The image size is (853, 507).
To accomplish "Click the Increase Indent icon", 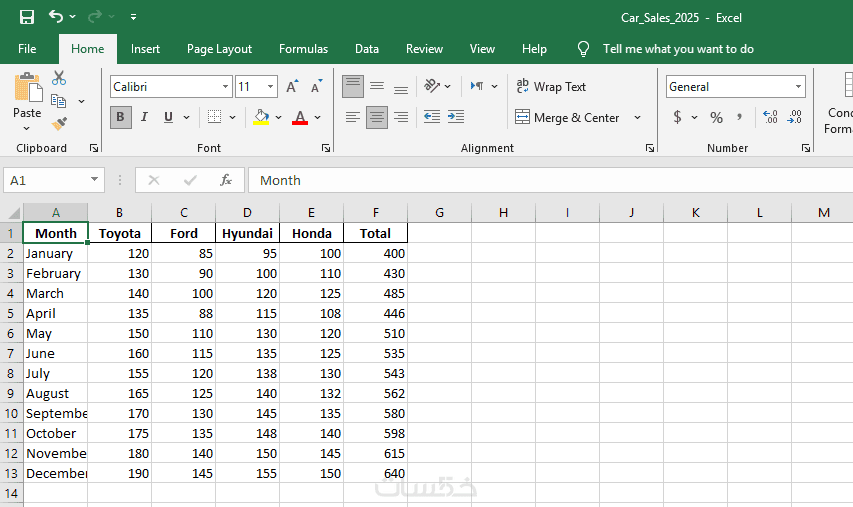I will [x=456, y=116].
